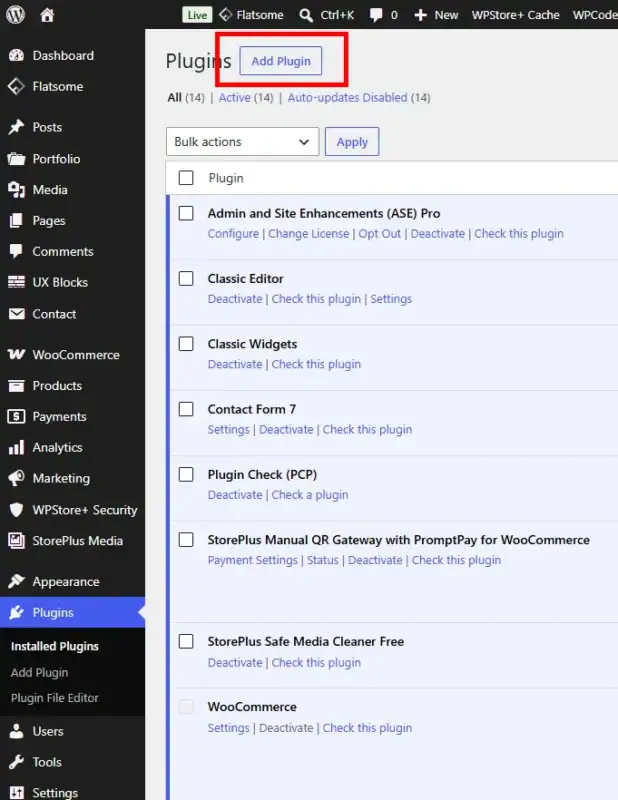The width and height of the screenshot is (618, 800).
Task: Open Add Plugin in sidebar submenu
Action: tap(39, 672)
